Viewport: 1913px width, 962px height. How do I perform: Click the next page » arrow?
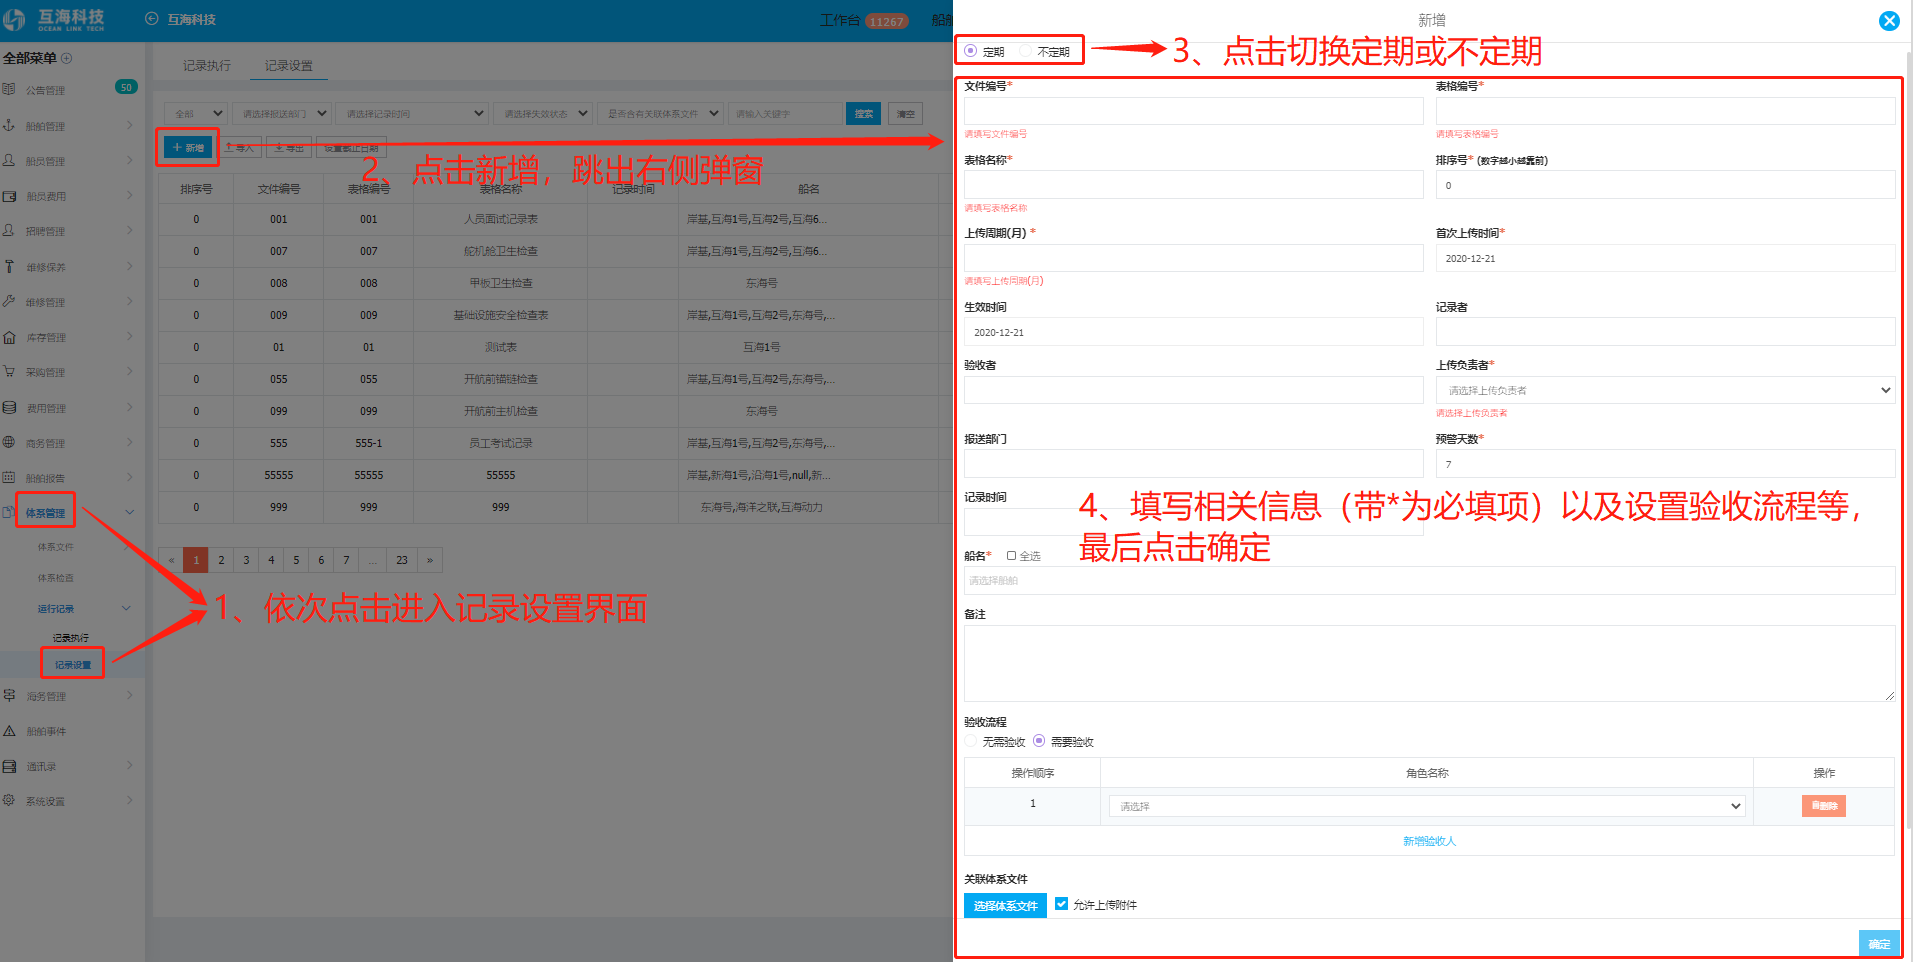click(x=430, y=560)
